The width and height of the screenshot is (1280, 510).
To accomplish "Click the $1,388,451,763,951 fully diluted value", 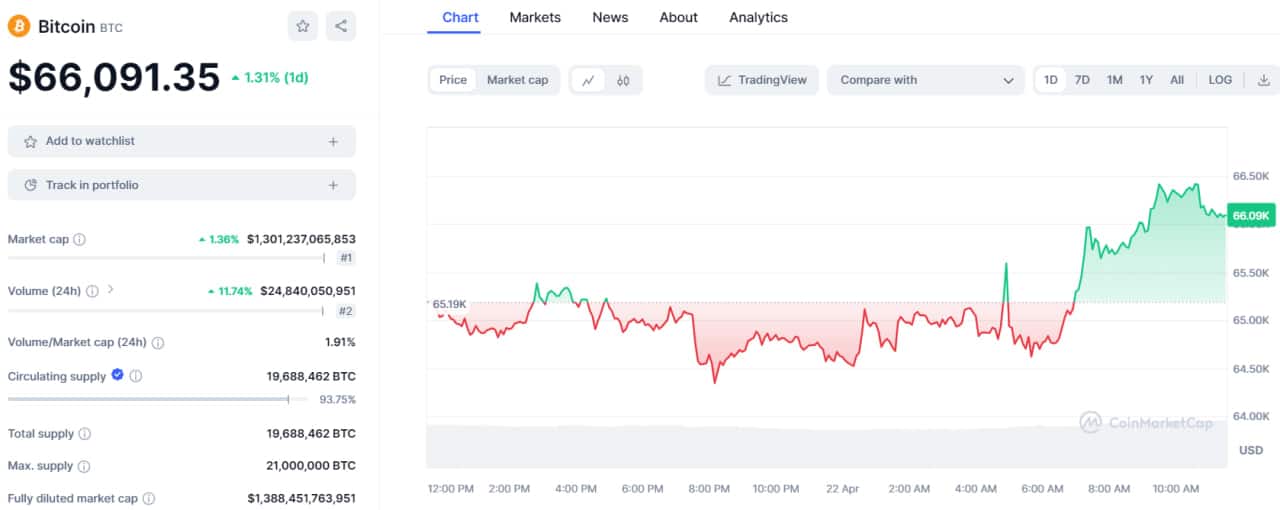I will pyautogui.click(x=301, y=498).
